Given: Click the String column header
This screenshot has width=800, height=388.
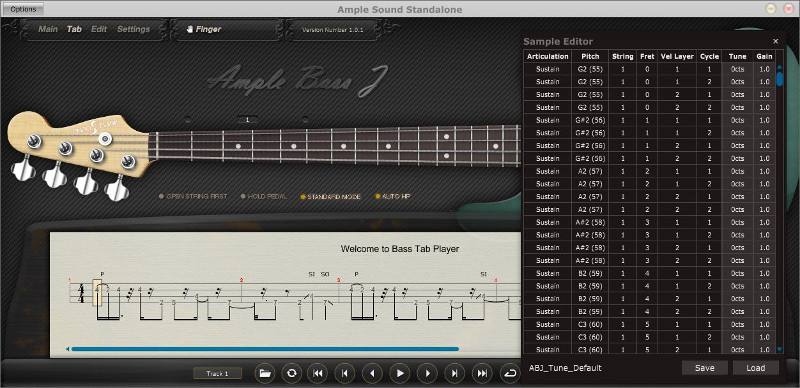Looking at the screenshot, I should point(622,57).
